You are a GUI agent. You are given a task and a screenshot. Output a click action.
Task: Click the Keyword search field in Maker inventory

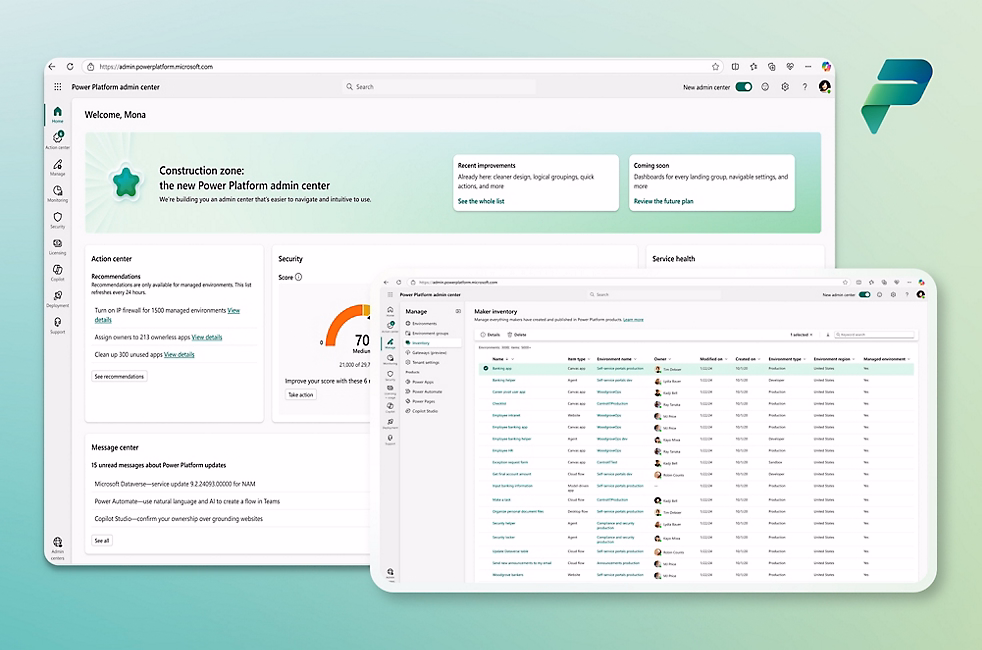[x=874, y=335]
